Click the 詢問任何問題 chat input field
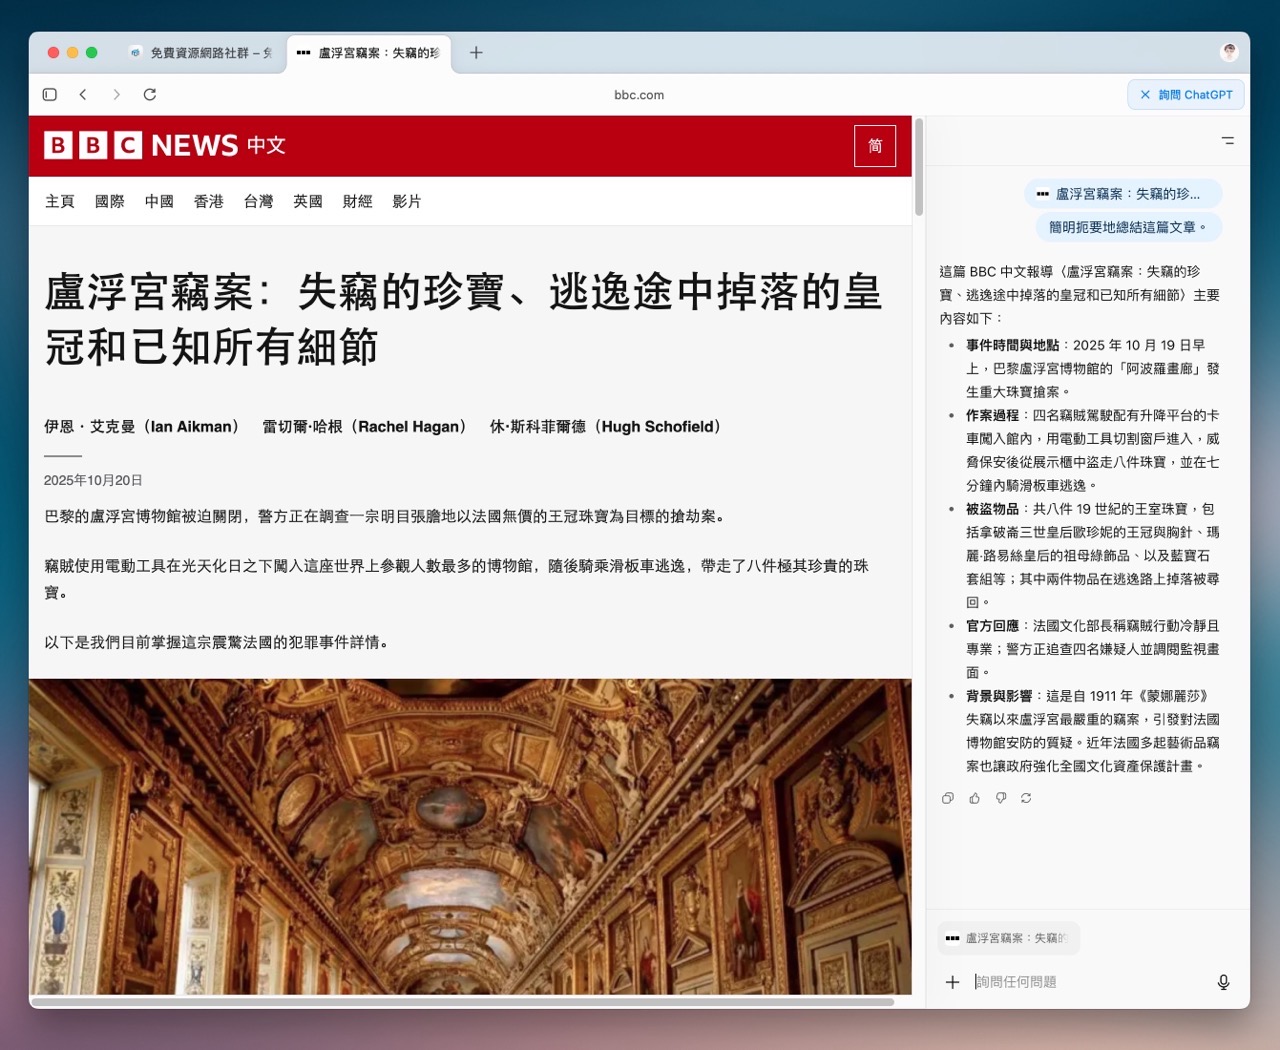 (x=1090, y=982)
